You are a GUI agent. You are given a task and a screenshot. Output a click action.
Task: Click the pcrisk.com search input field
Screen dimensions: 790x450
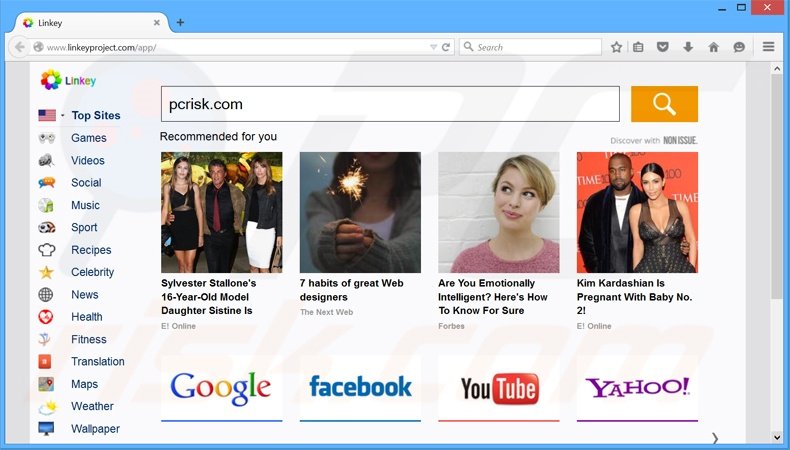[390, 104]
